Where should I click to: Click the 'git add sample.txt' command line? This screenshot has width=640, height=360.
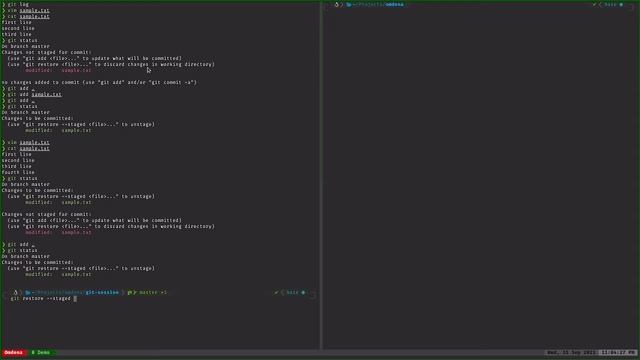coord(34,94)
